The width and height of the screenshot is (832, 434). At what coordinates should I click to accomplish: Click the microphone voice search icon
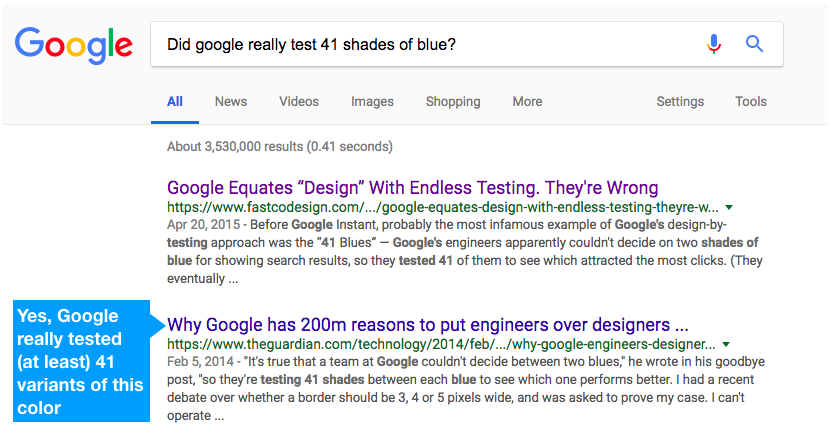tap(713, 44)
